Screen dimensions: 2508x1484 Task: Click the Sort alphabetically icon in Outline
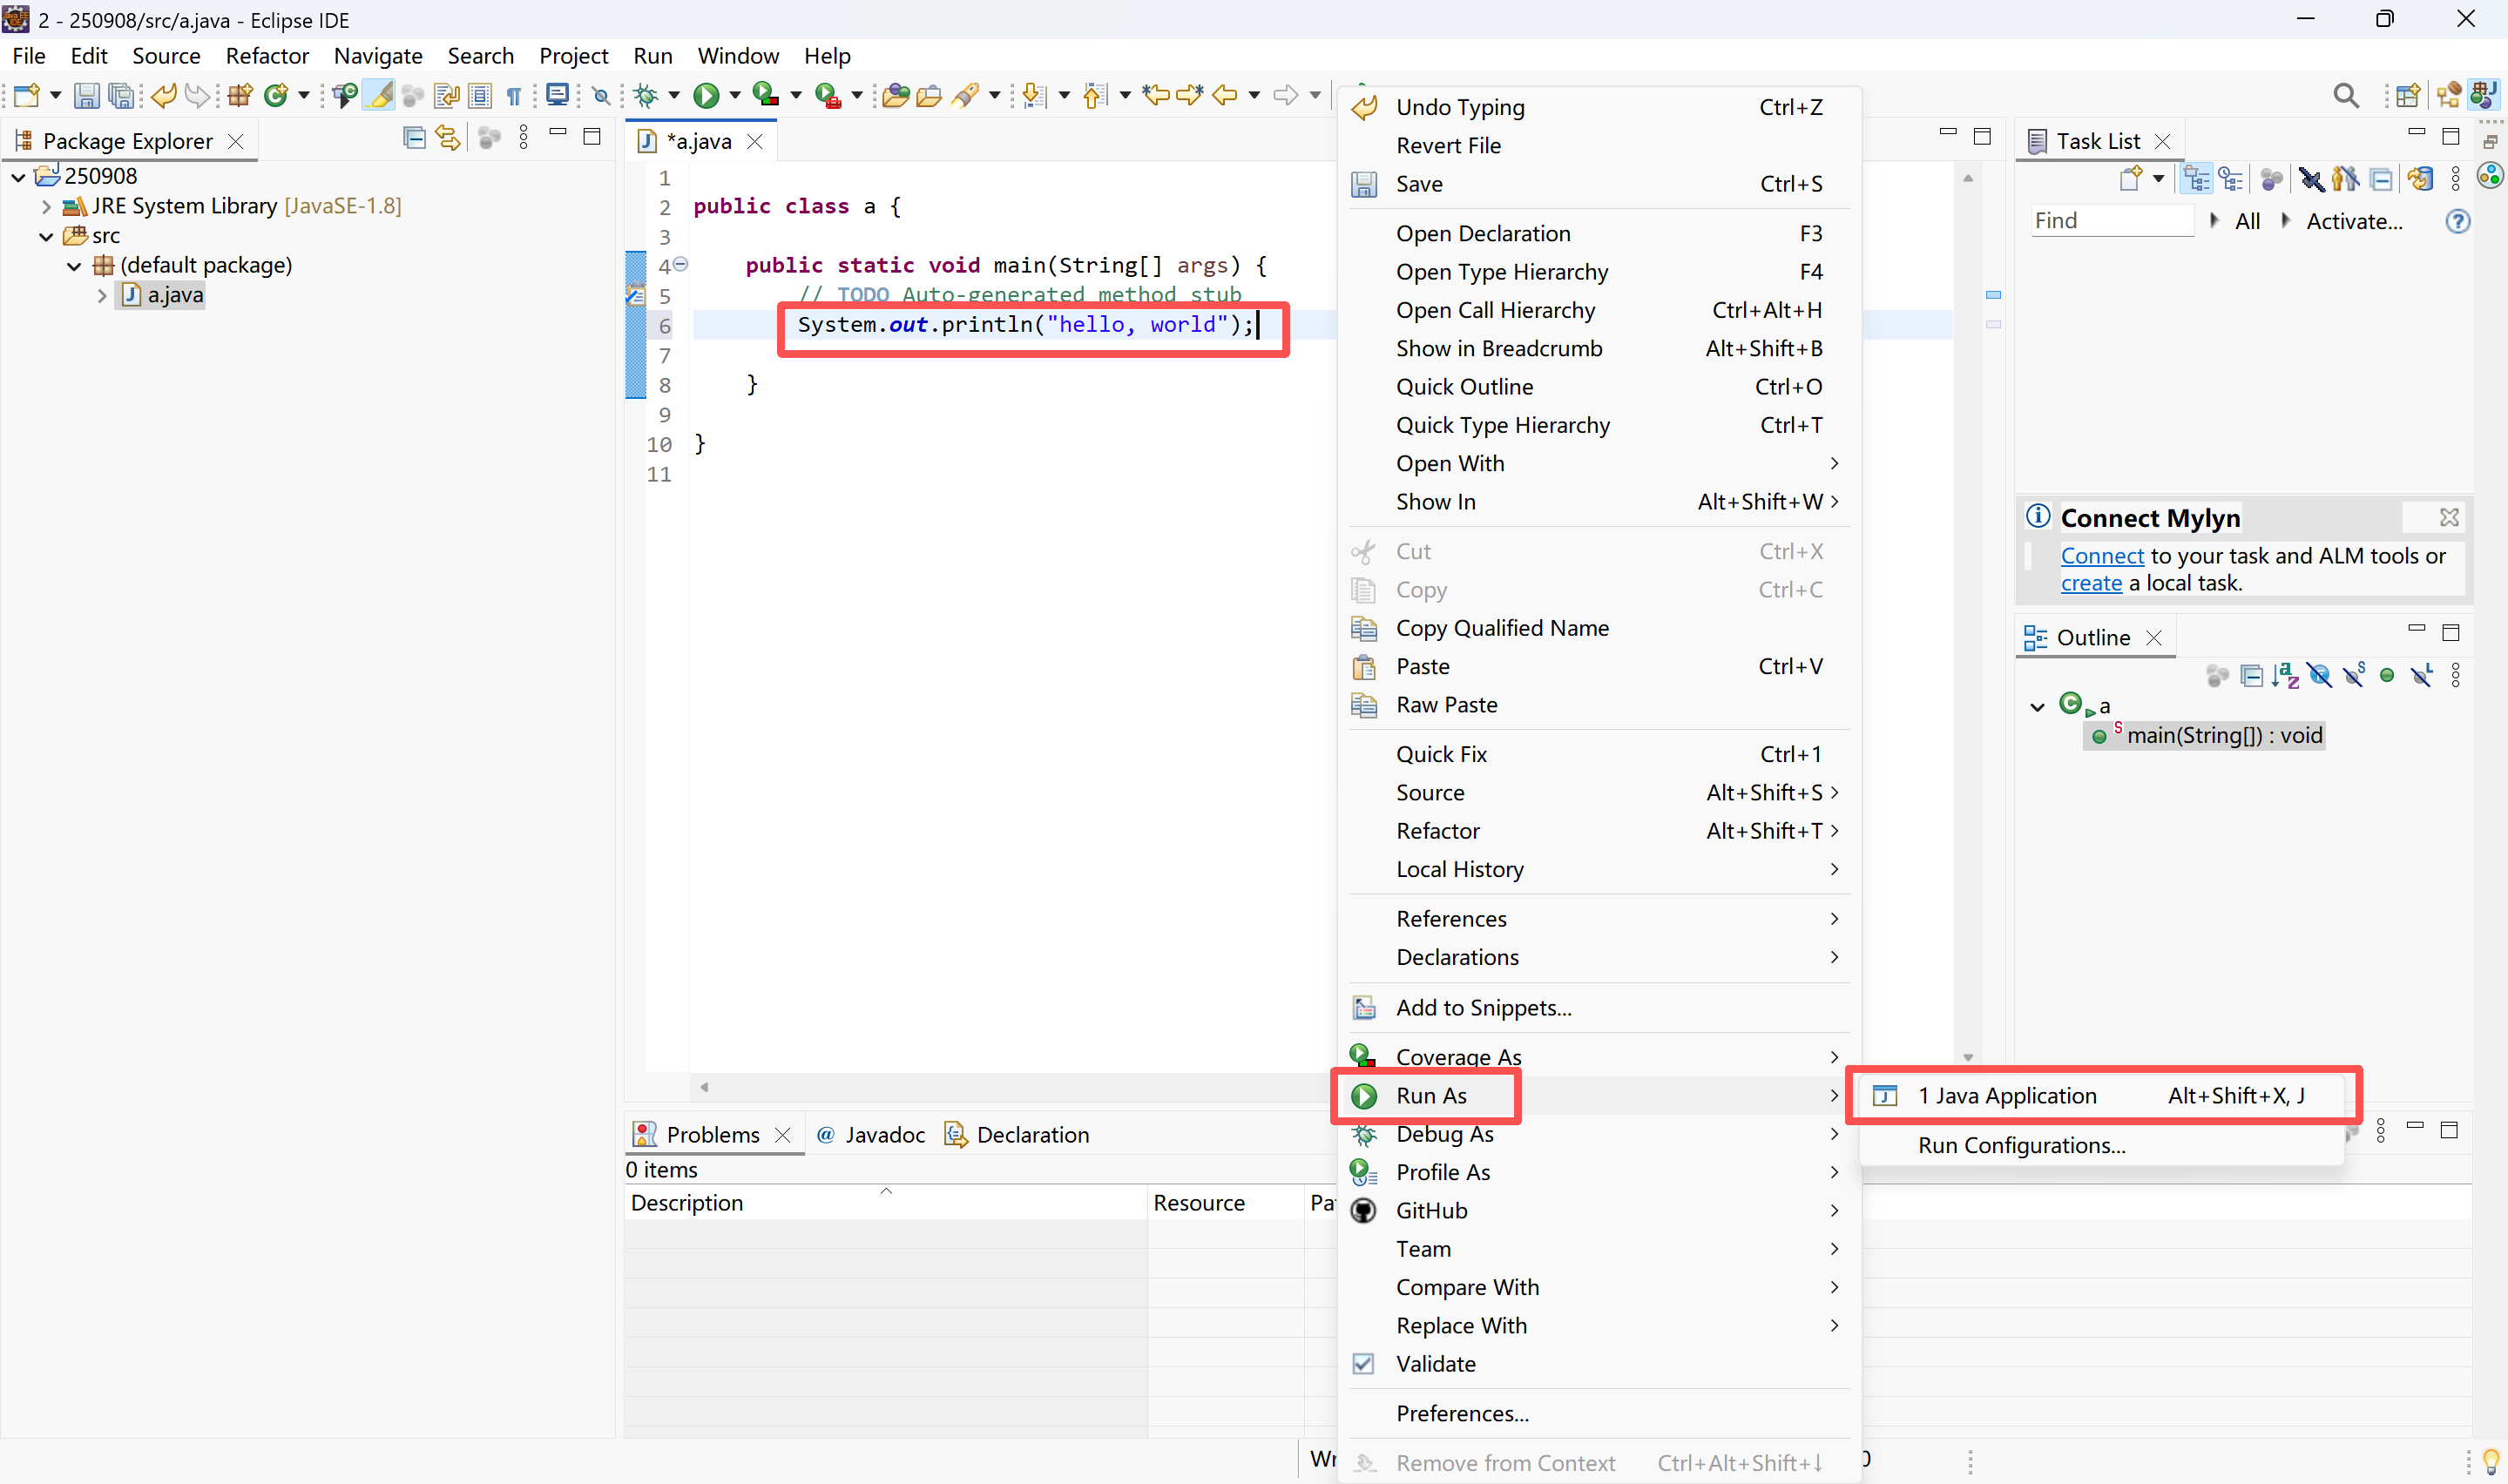point(2284,676)
